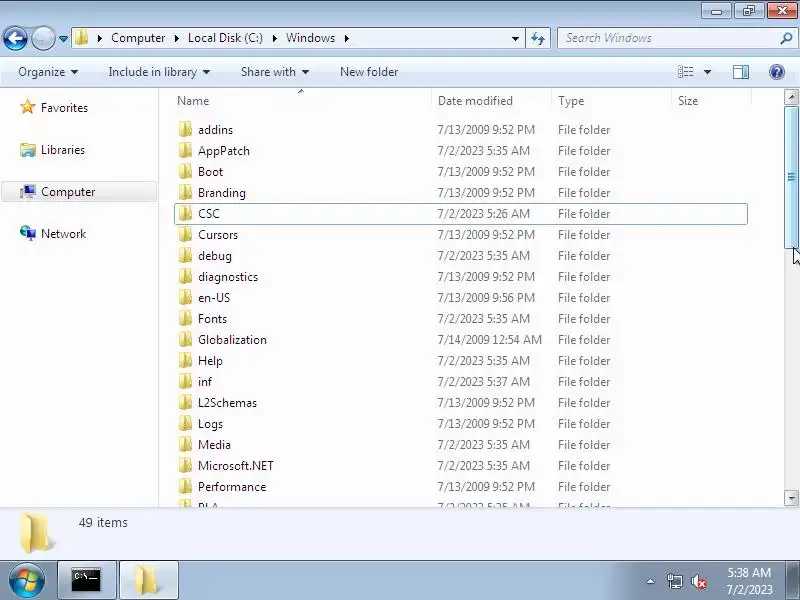The width and height of the screenshot is (800, 600).
Task: Select the inf folder icon
Action: tap(186, 382)
